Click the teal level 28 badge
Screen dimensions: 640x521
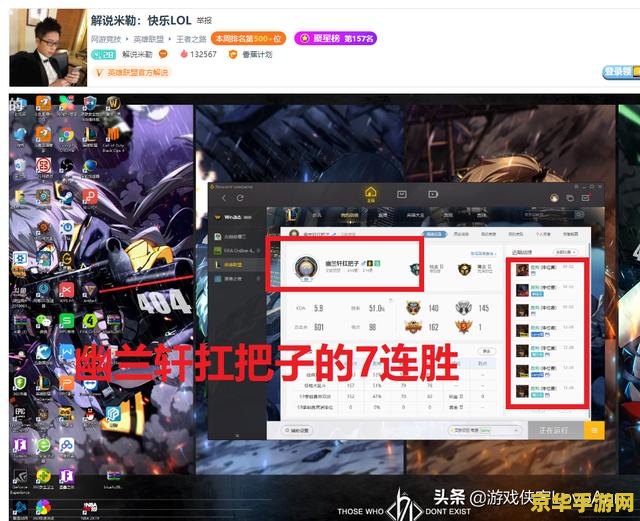click(x=104, y=54)
